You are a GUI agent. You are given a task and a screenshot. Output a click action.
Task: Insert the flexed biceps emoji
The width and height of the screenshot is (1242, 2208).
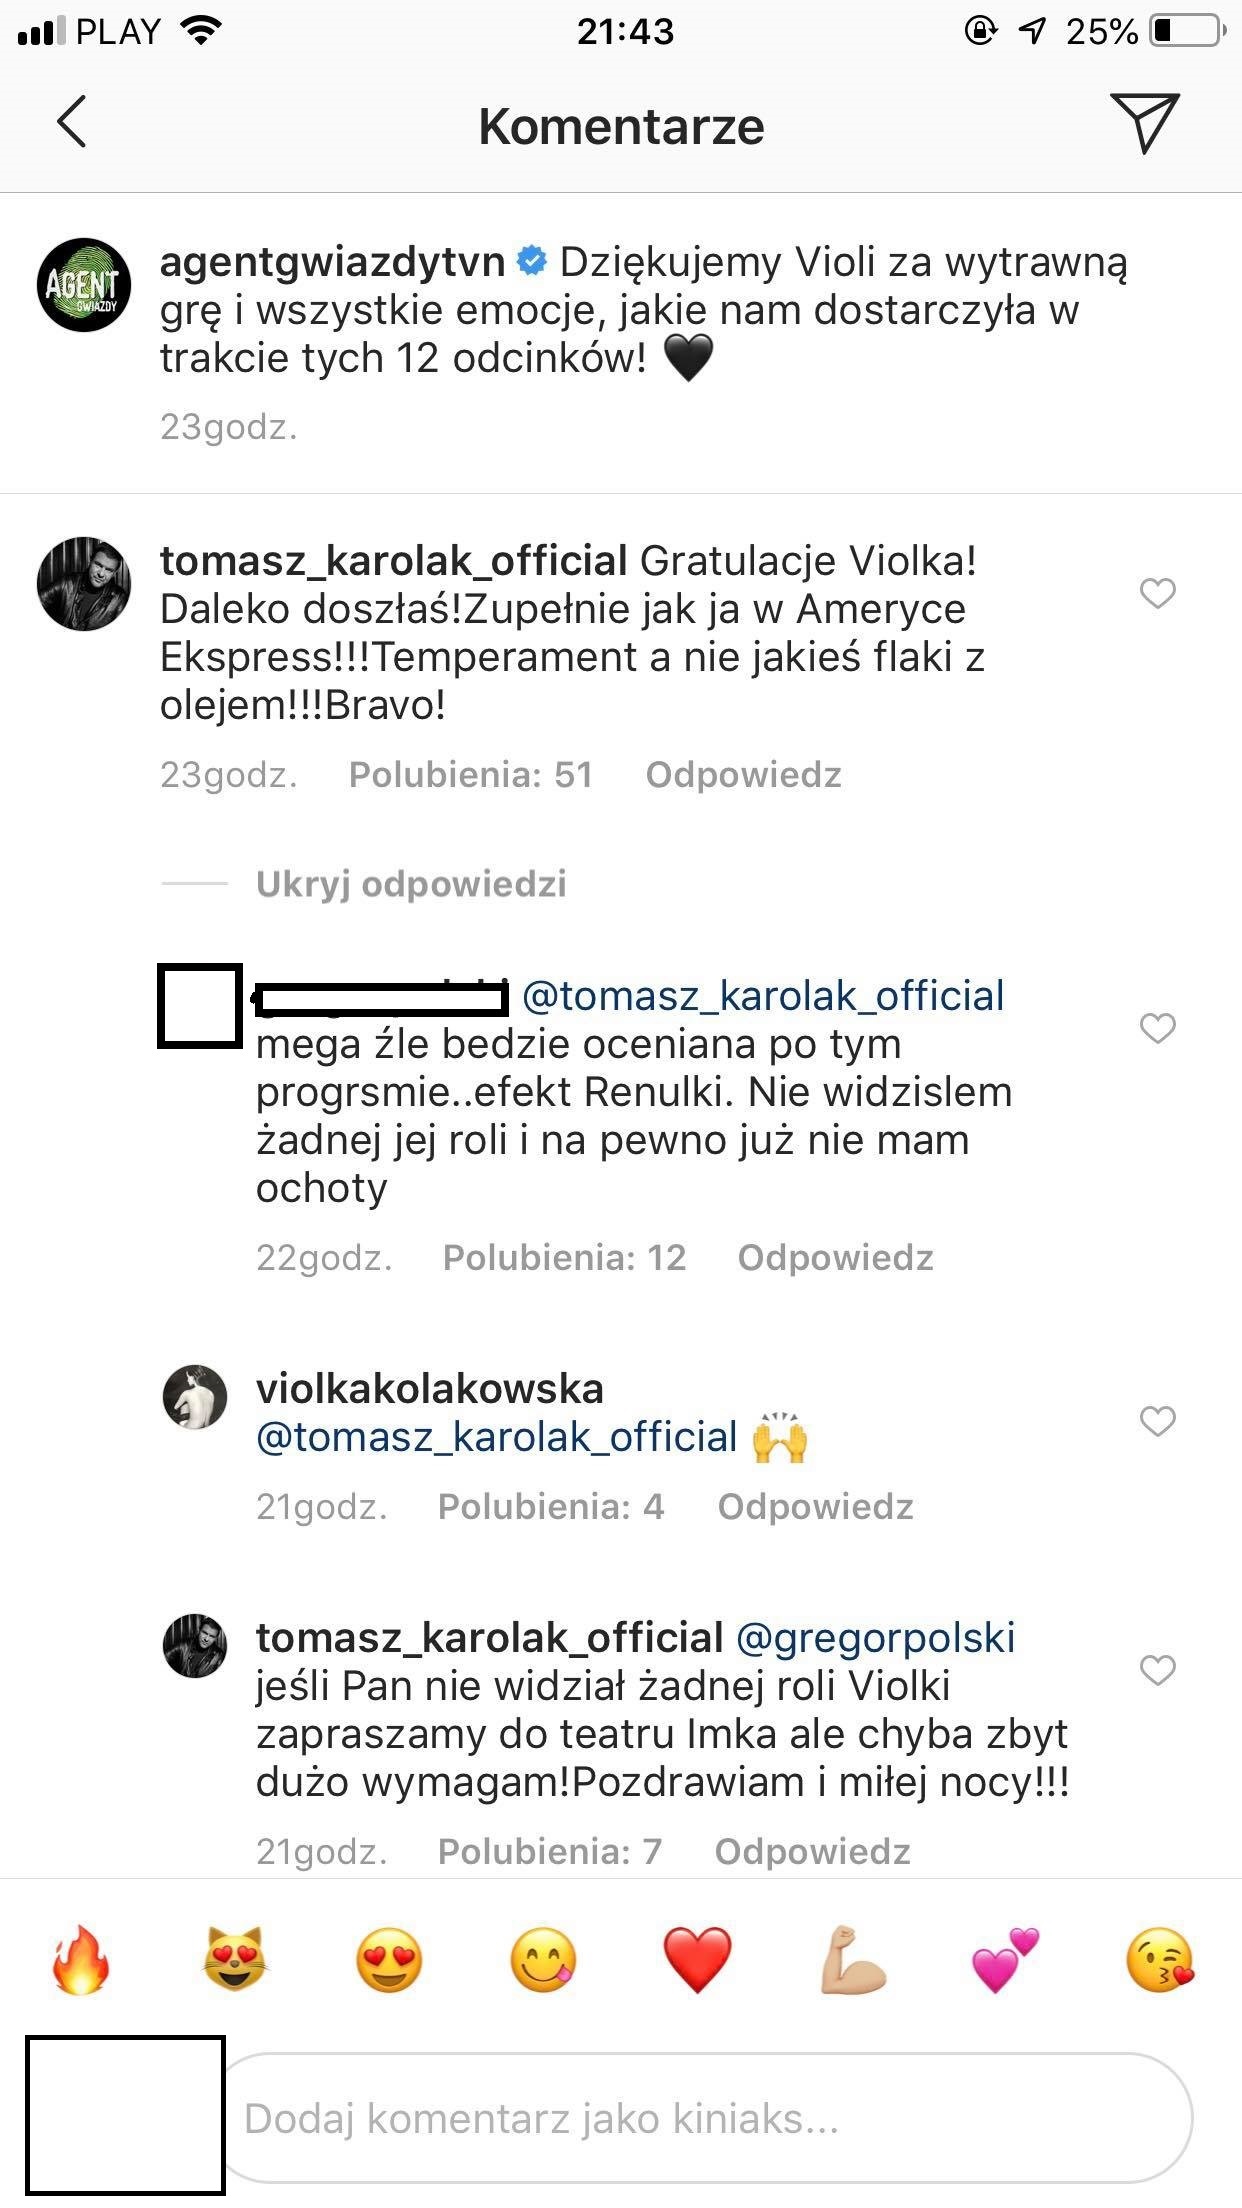(x=852, y=1960)
